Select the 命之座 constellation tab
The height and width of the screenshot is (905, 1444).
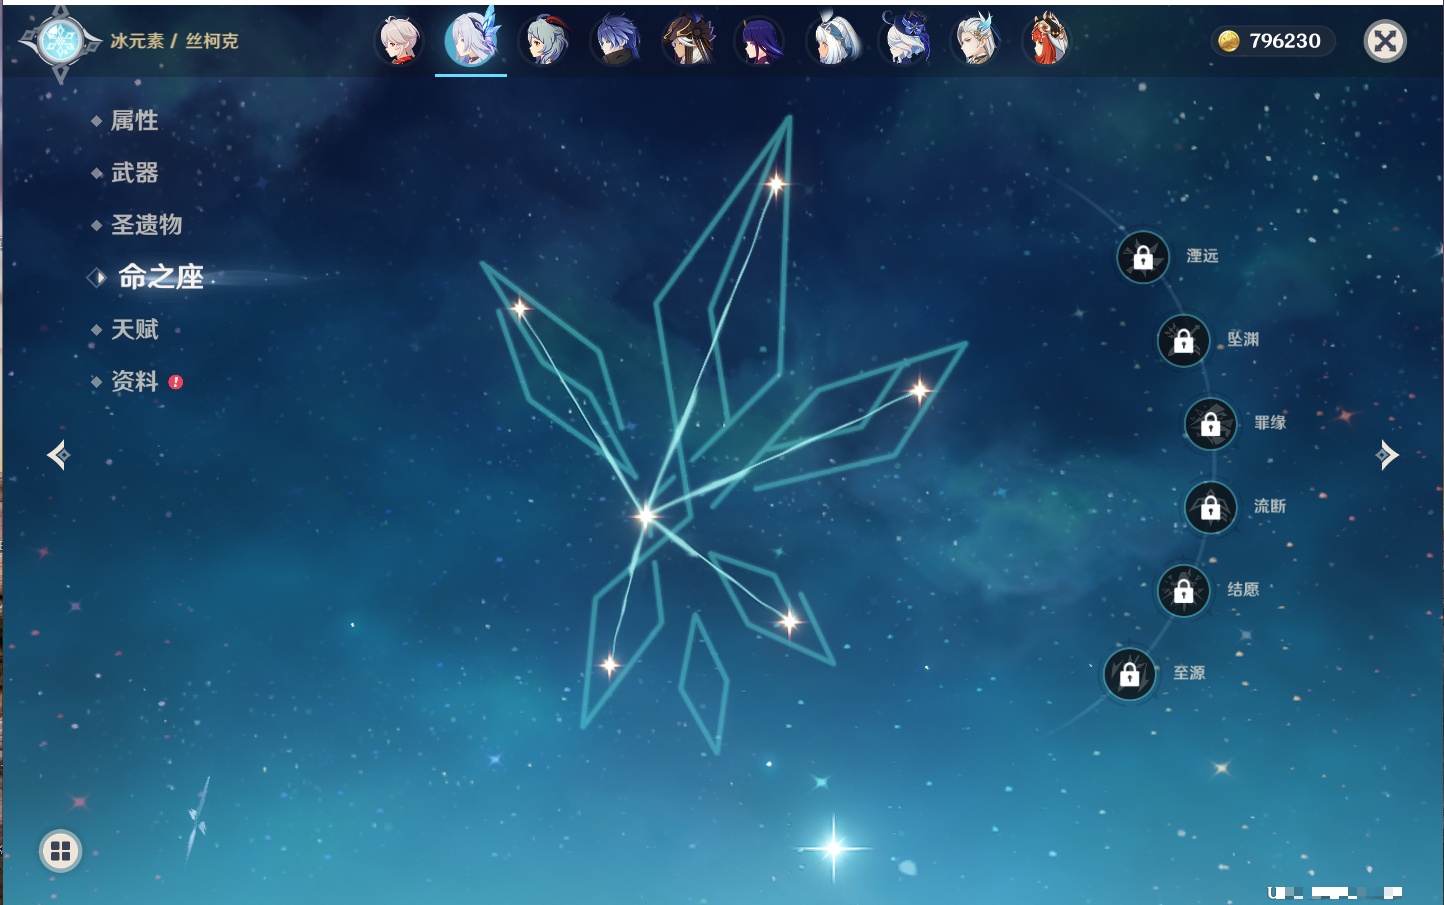(x=160, y=277)
